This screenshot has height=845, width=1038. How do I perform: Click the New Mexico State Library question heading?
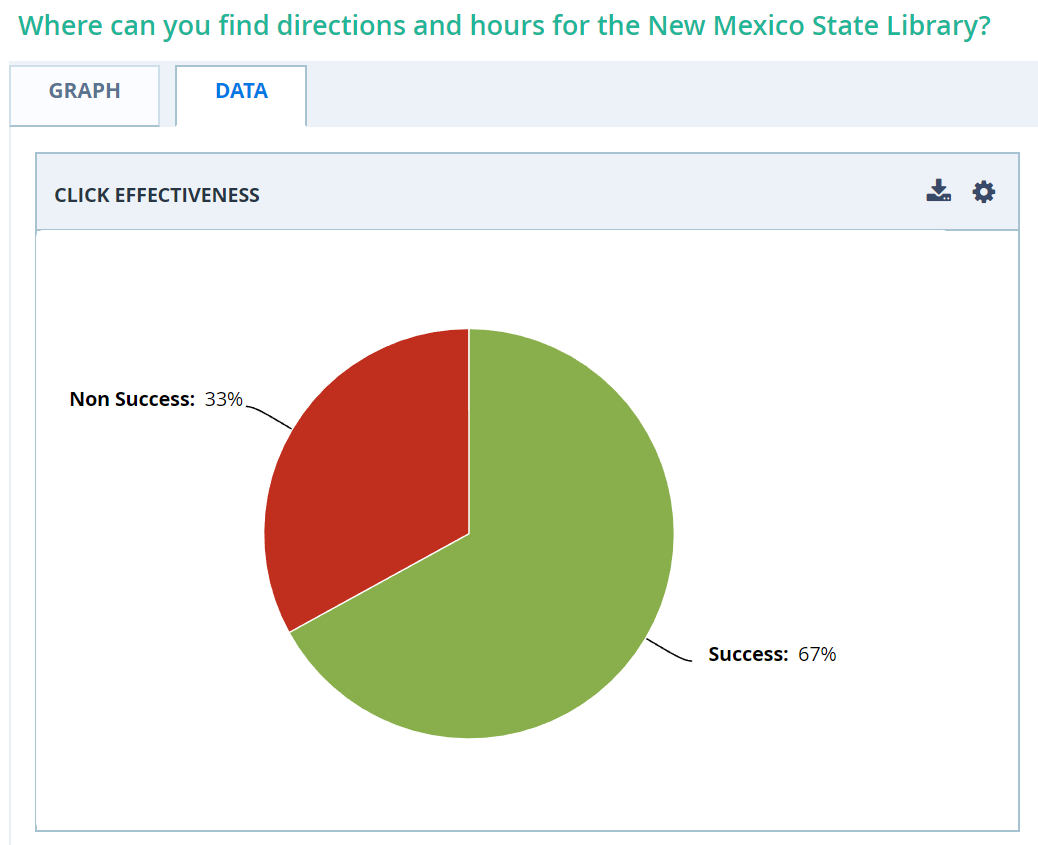tap(504, 25)
